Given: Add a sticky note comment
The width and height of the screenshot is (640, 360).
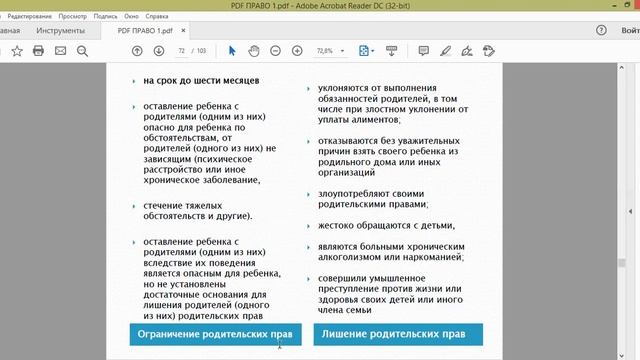Looking at the screenshot, I should [424, 51].
